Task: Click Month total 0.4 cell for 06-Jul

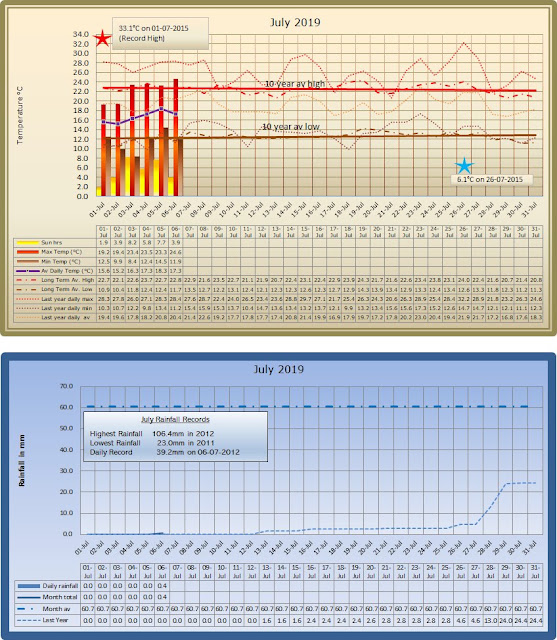Action: click(162, 597)
